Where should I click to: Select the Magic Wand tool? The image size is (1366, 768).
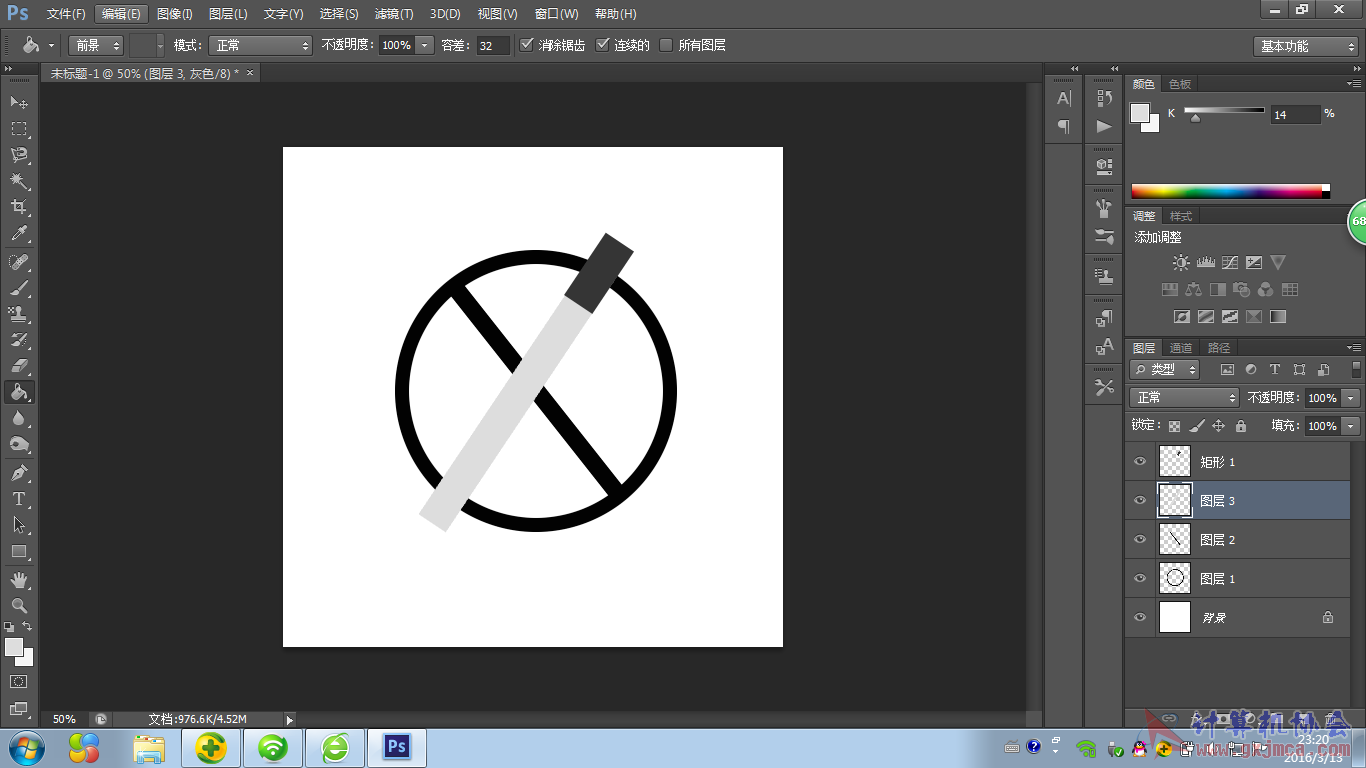tap(19, 181)
